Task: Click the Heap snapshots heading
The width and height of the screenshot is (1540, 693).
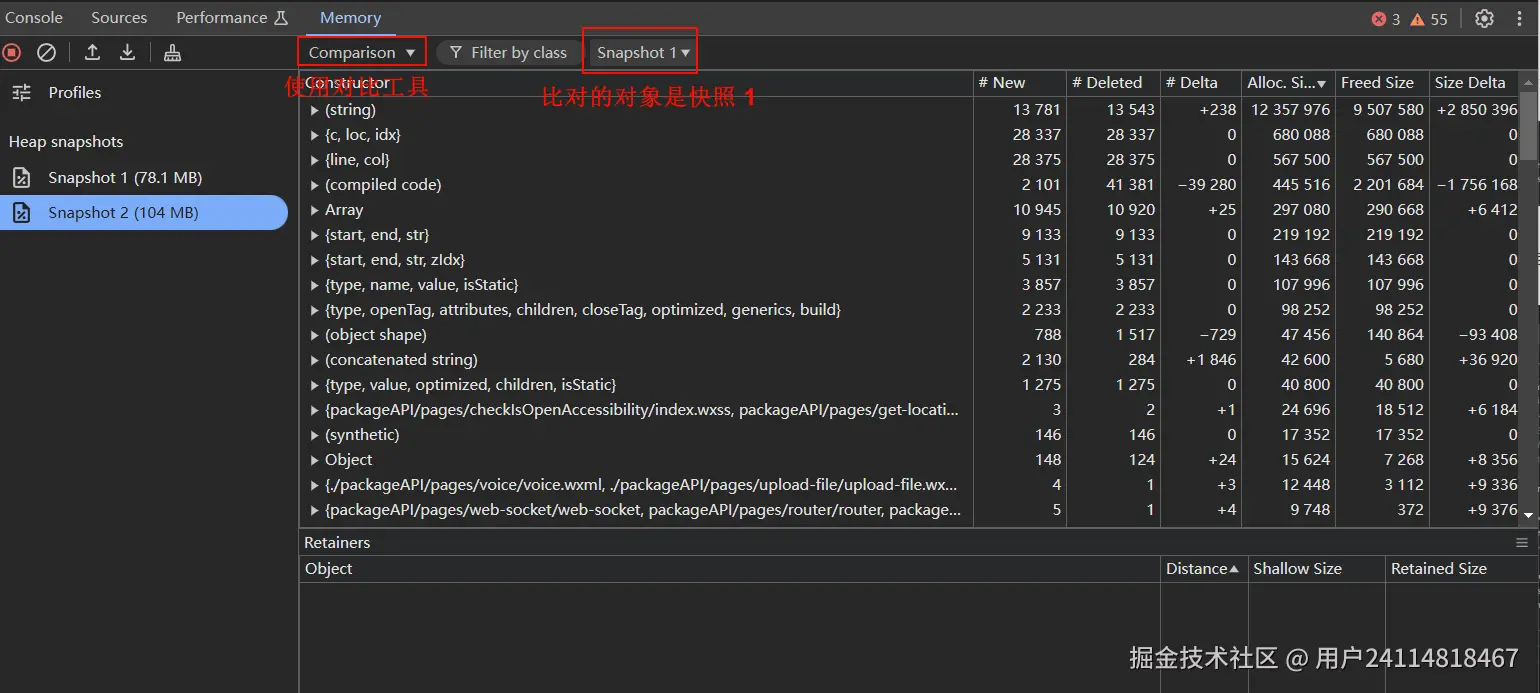Action: [66, 142]
